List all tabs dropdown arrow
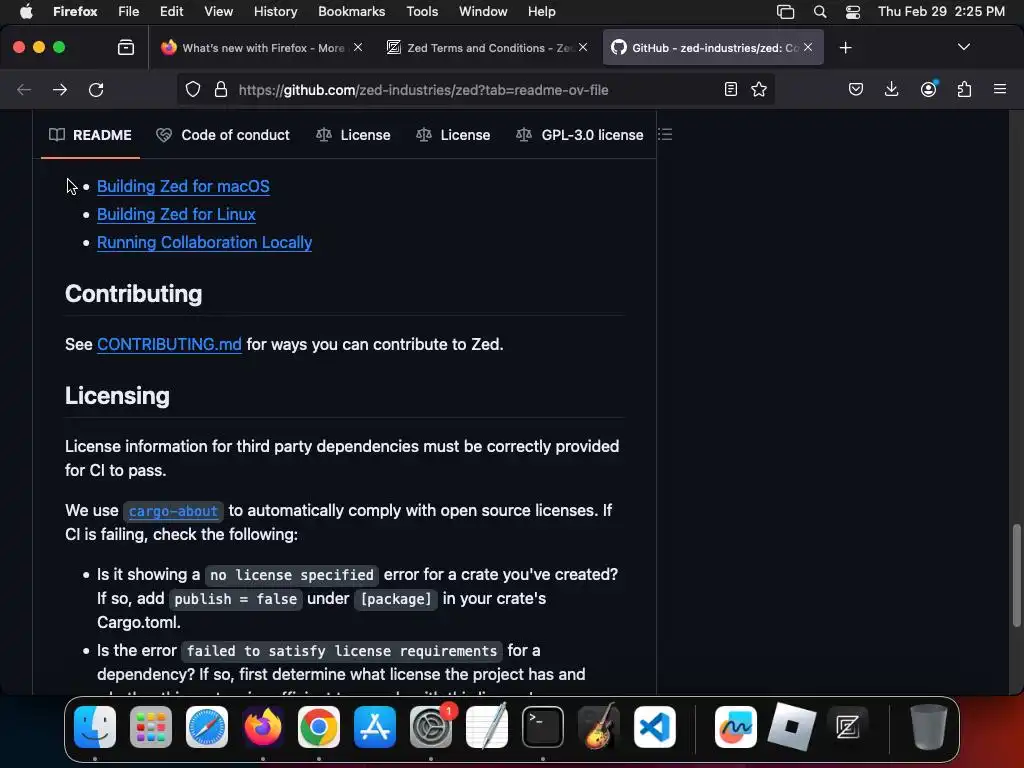Screen dimensions: 1024x768 point(964,47)
